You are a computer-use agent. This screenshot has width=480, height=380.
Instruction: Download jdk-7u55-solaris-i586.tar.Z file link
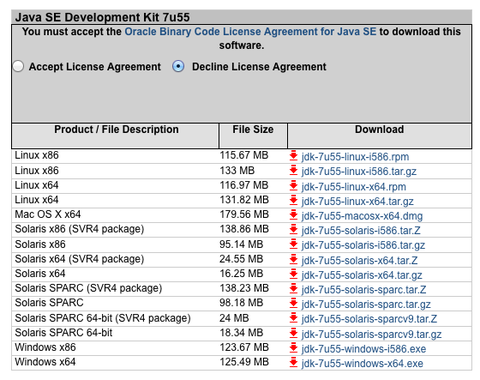(361, 231)
